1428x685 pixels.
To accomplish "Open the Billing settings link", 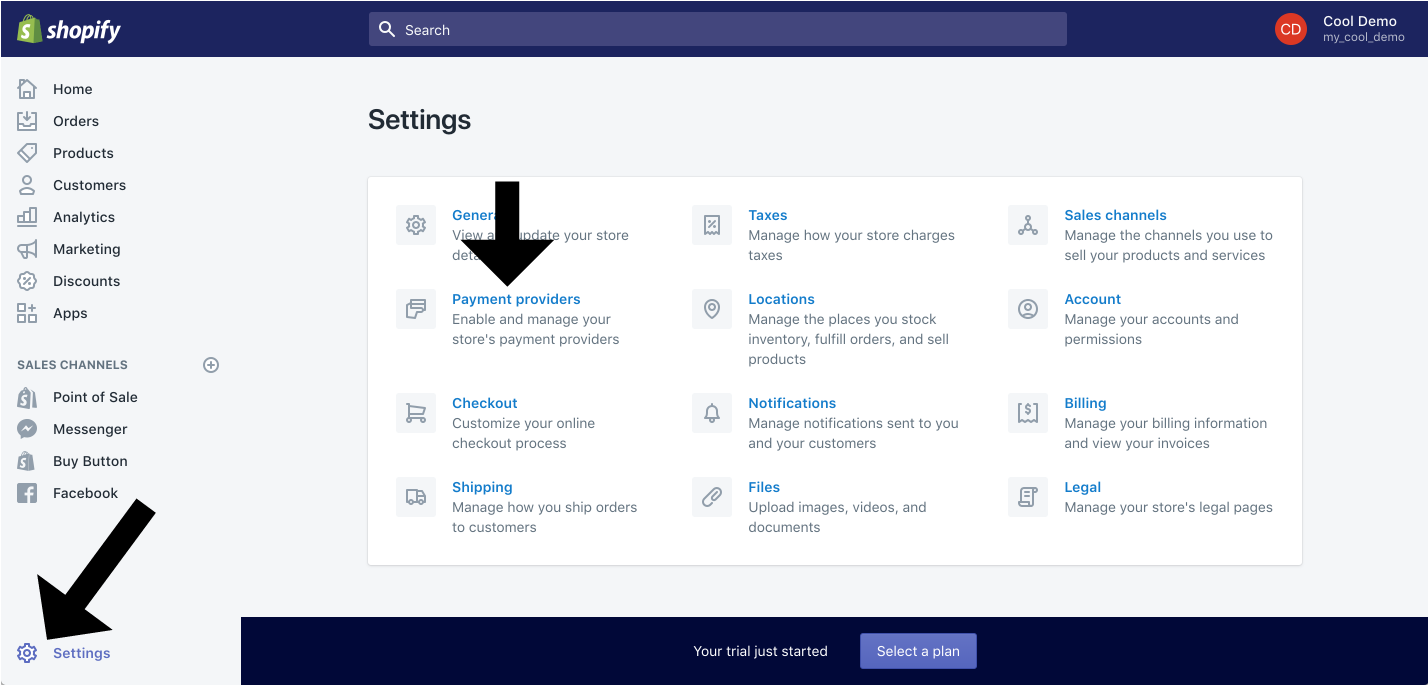I will click(x=1085, y=403).
